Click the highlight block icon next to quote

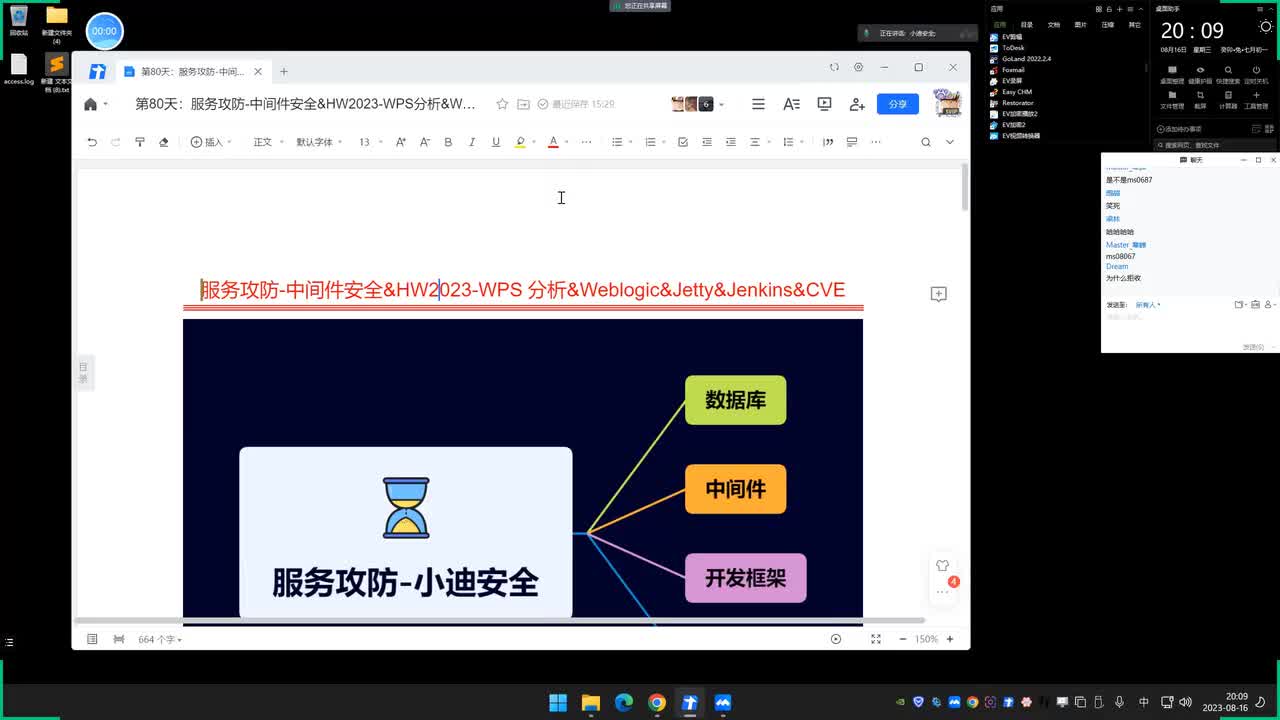(852, 142)
